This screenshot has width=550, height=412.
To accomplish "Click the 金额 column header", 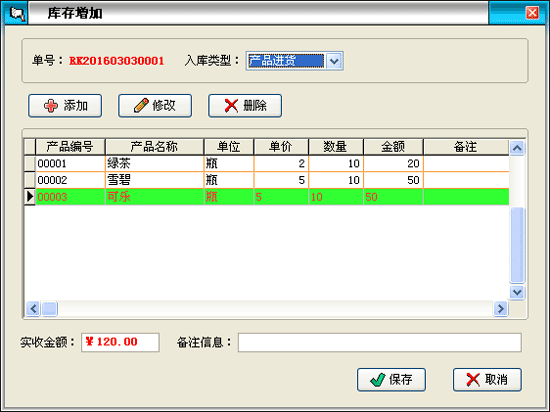I will pyautogui.click(x=393, y=147).
